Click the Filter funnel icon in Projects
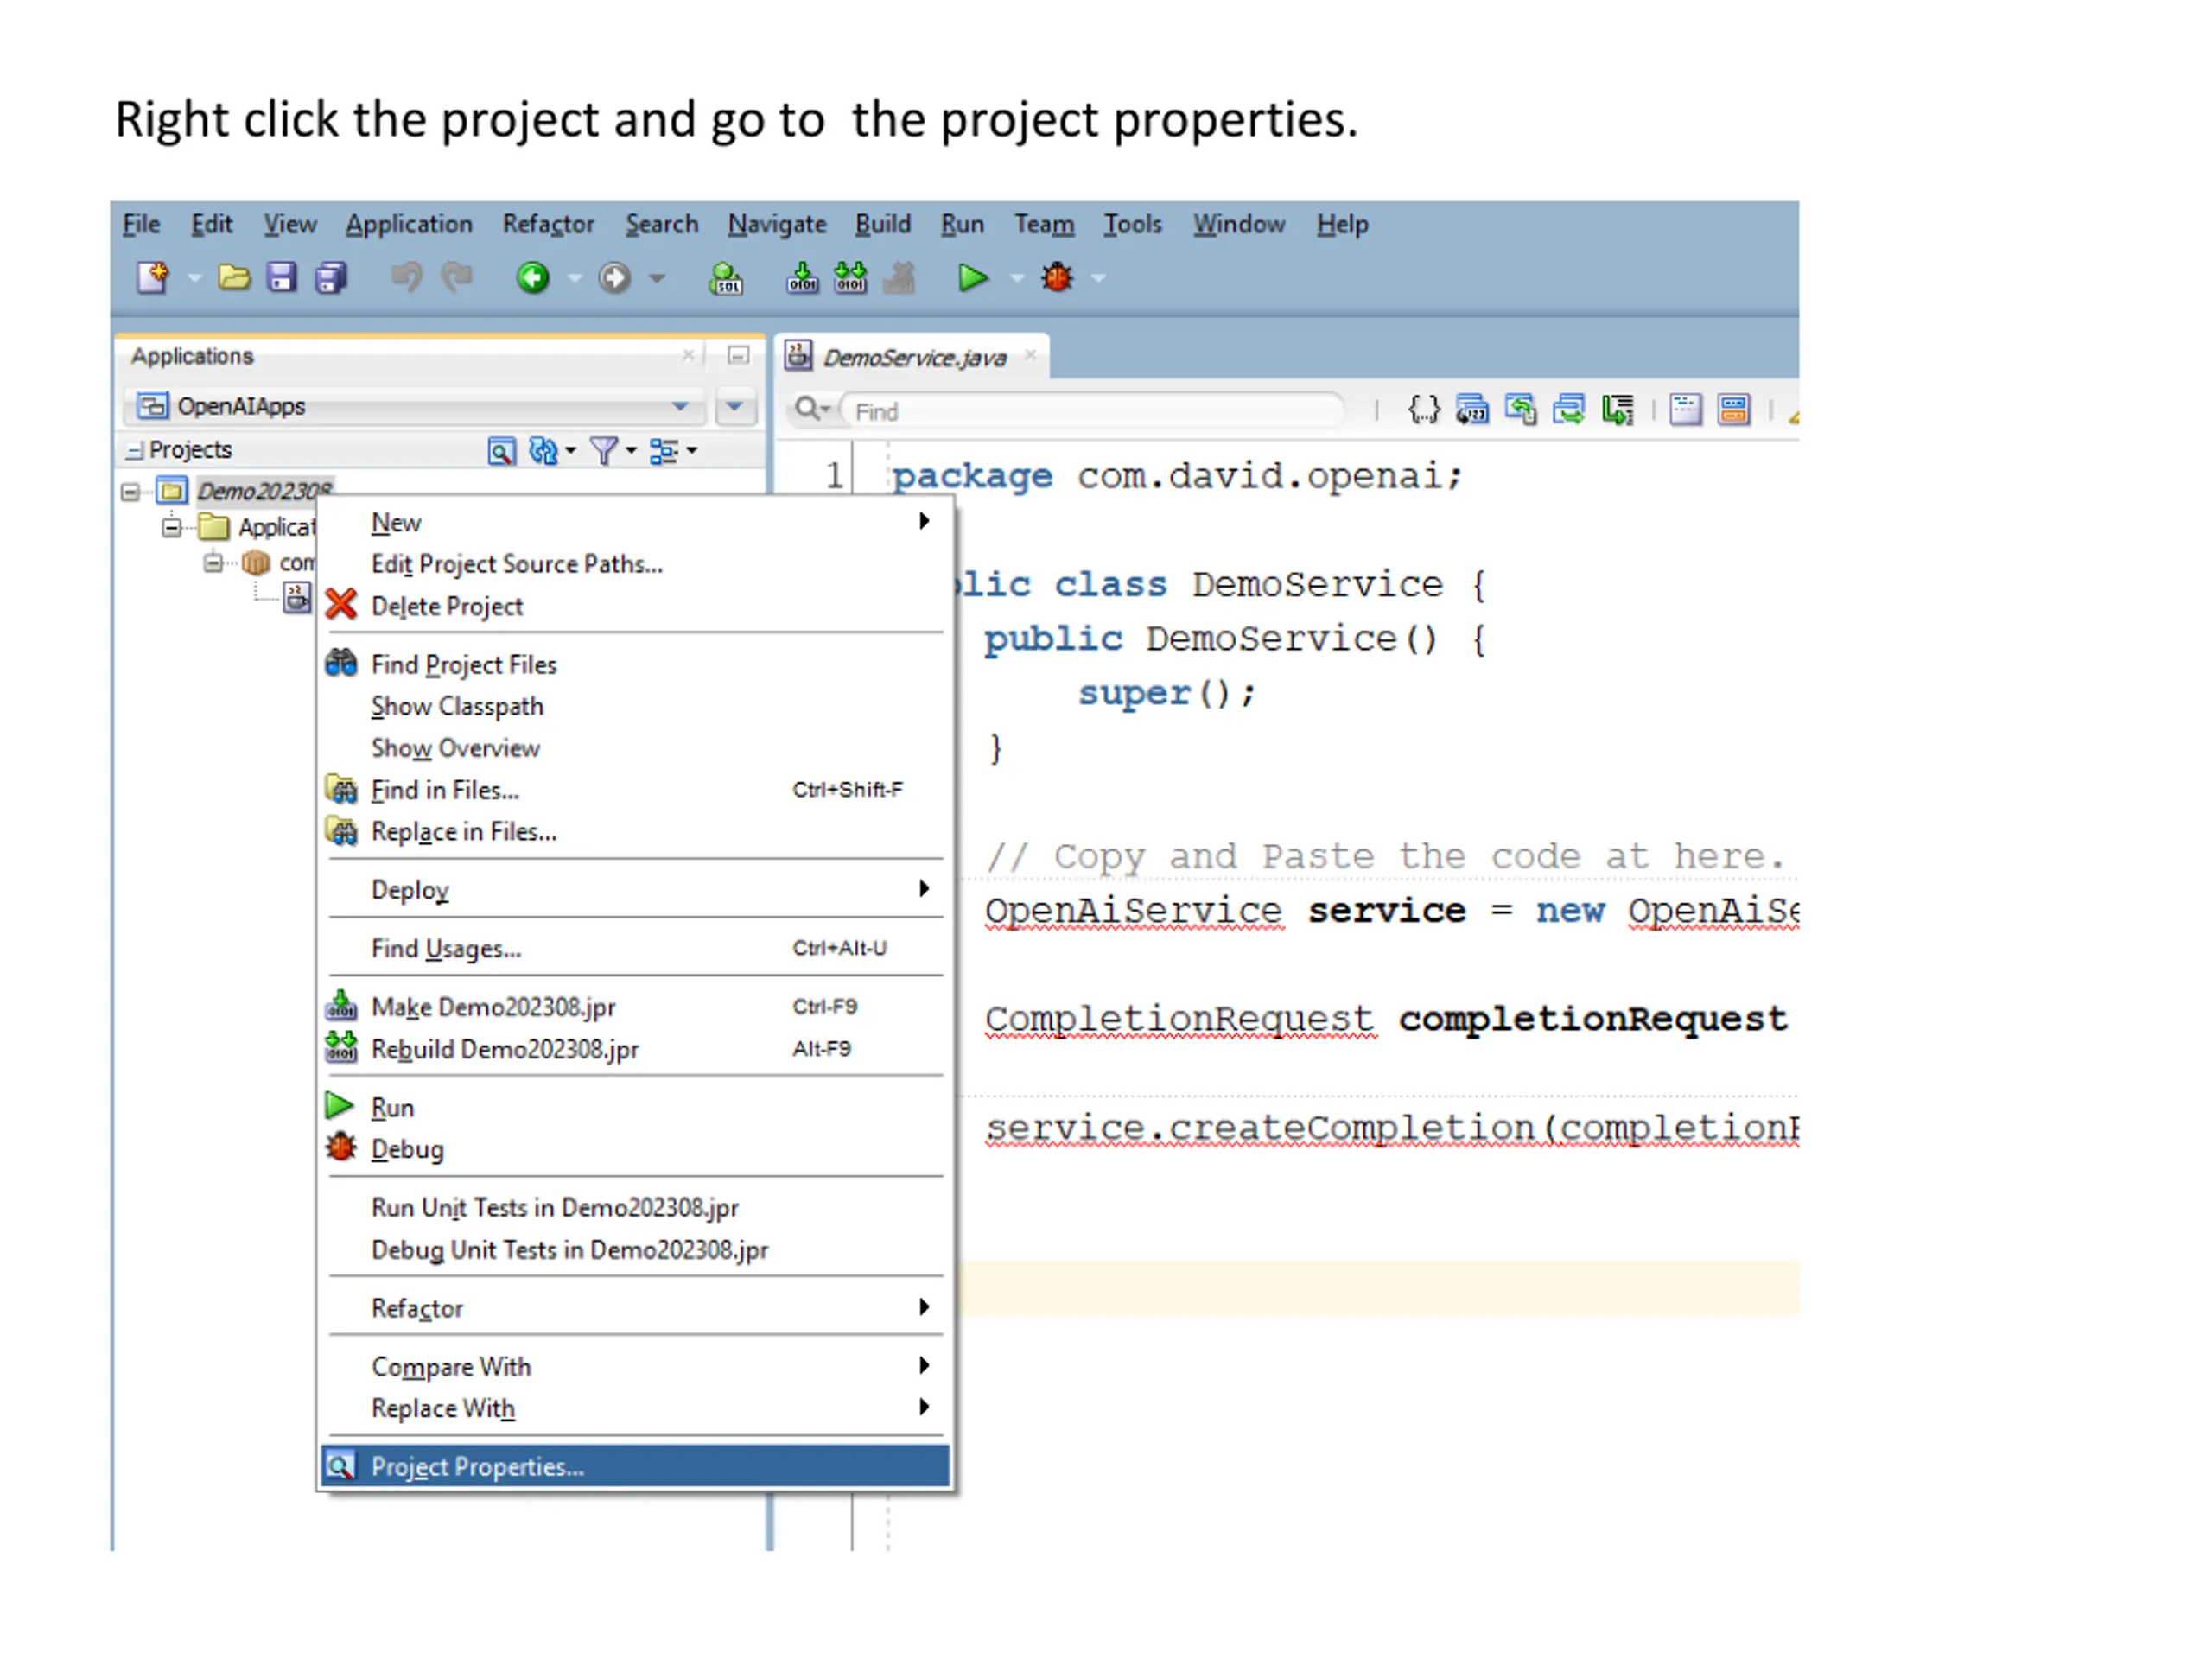Screen dimensions: 2212x1659 pyautogui.click(x=604, y=451)
